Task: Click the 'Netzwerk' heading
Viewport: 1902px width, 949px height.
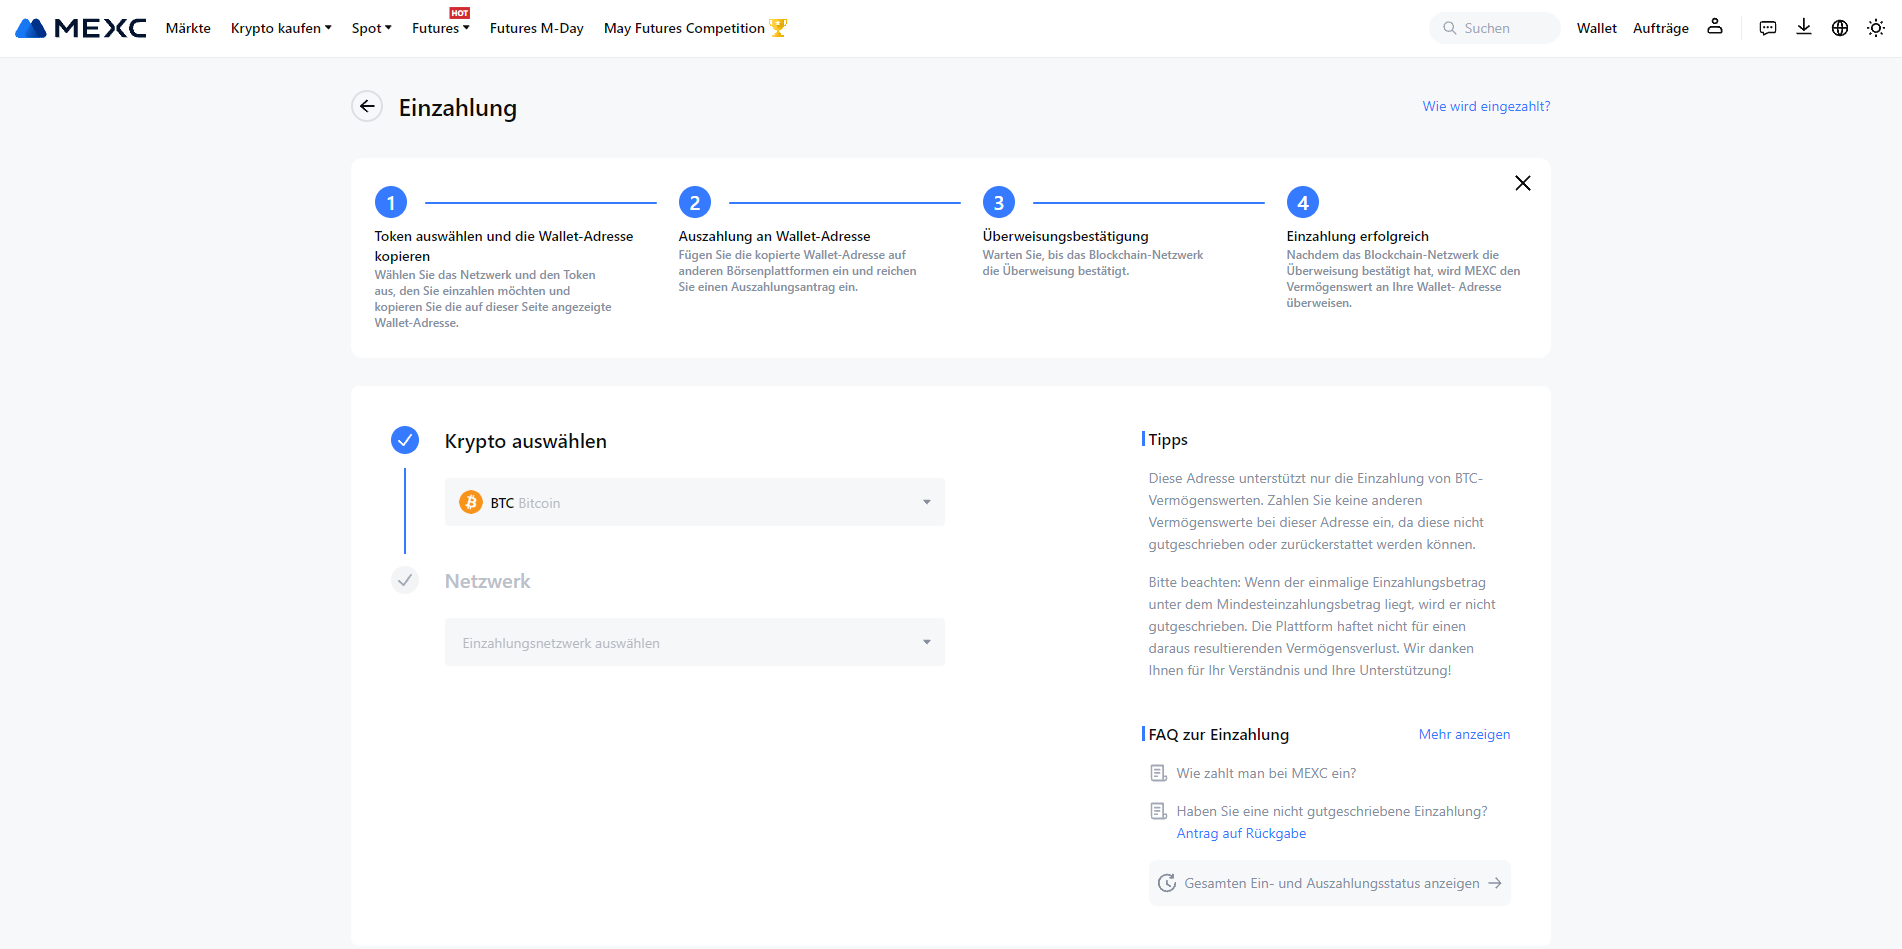Action: click(x=488, y=581)
